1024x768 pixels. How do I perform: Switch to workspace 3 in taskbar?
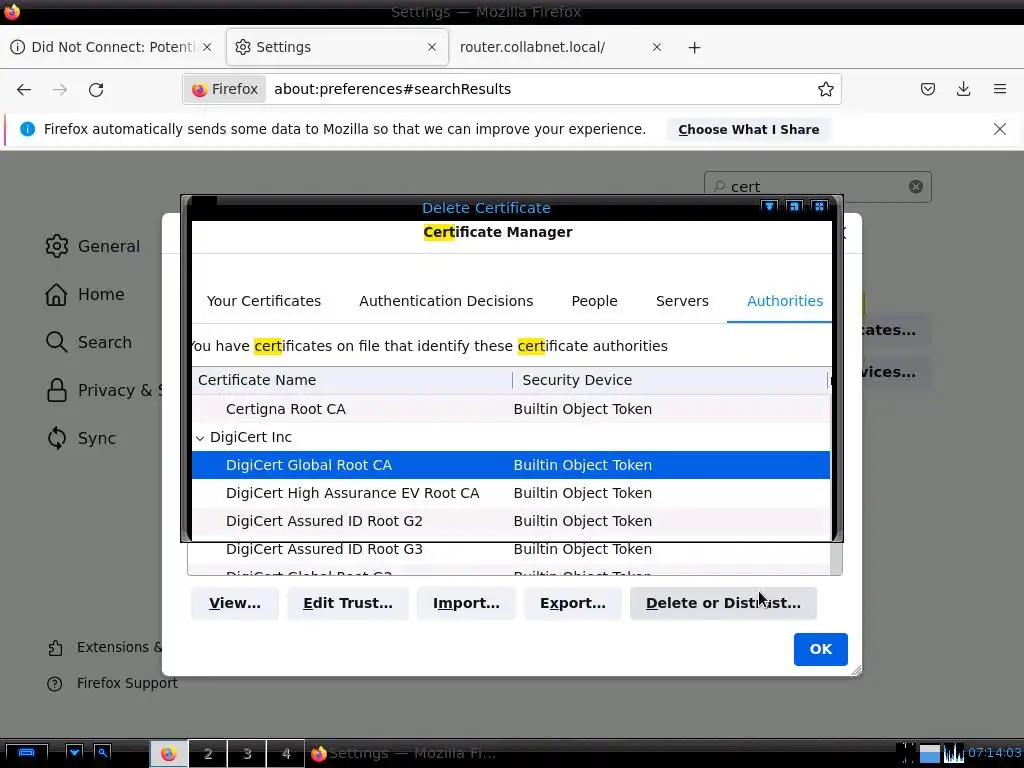(x=247, y=754)
